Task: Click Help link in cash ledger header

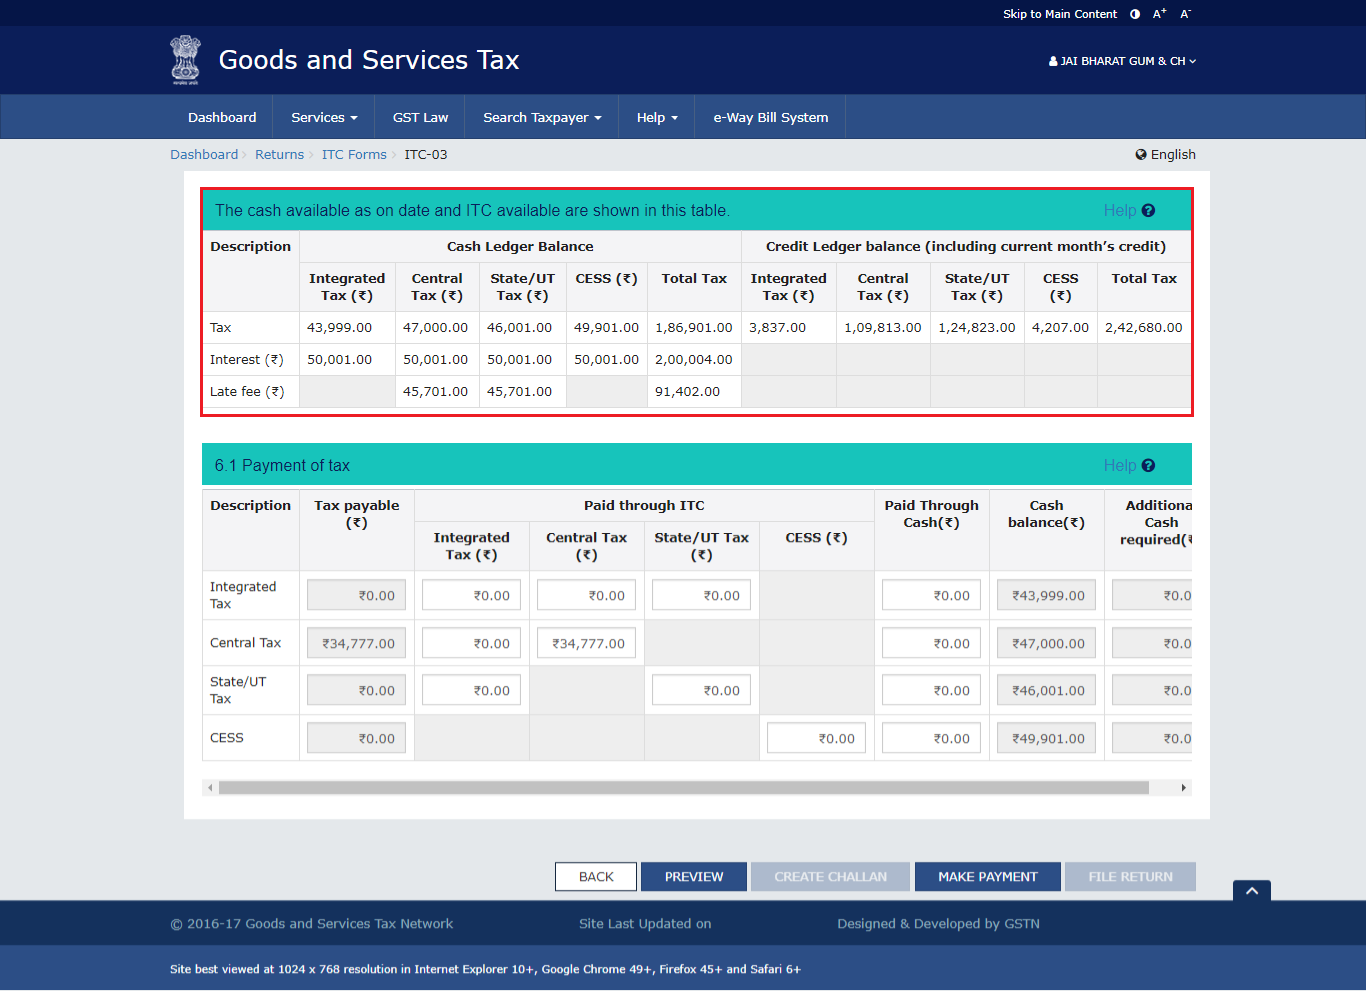Action: pos(1120,211)
